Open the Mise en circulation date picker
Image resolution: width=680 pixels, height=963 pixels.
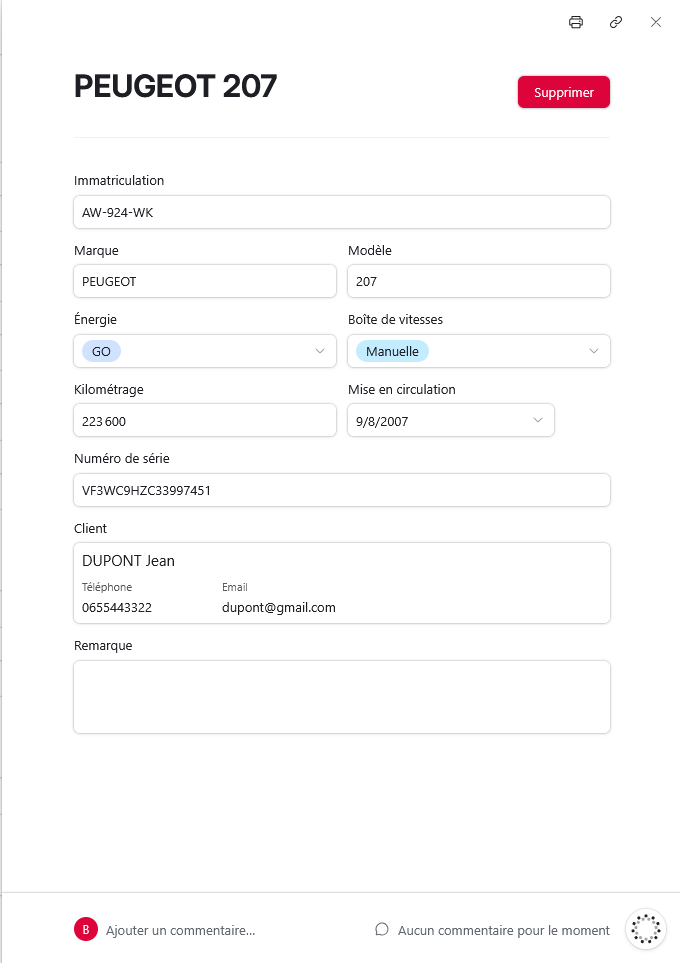[x=539, y=421]
